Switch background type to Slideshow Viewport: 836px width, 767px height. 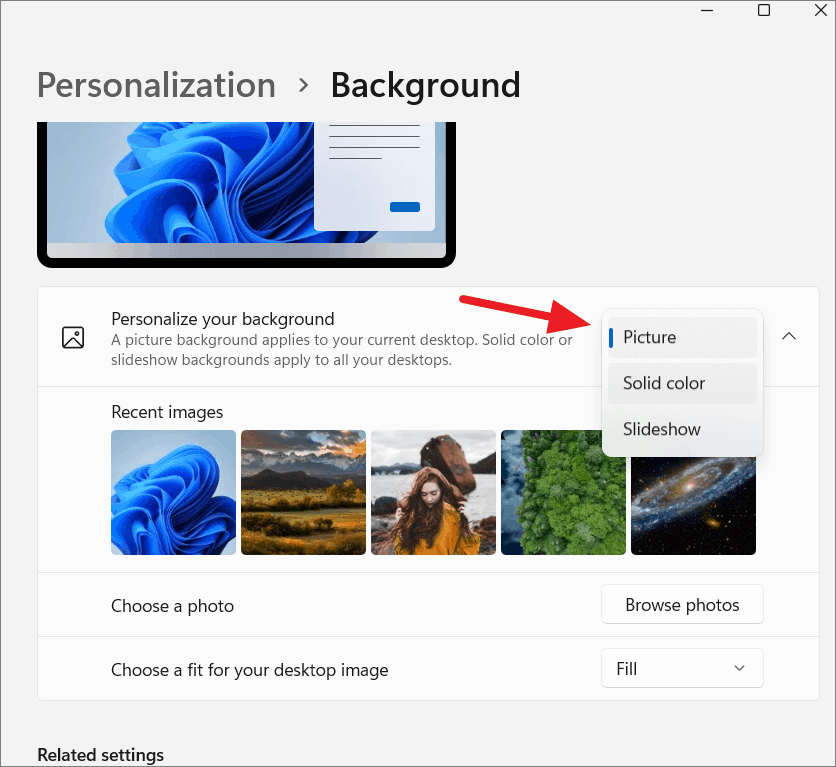661,429
